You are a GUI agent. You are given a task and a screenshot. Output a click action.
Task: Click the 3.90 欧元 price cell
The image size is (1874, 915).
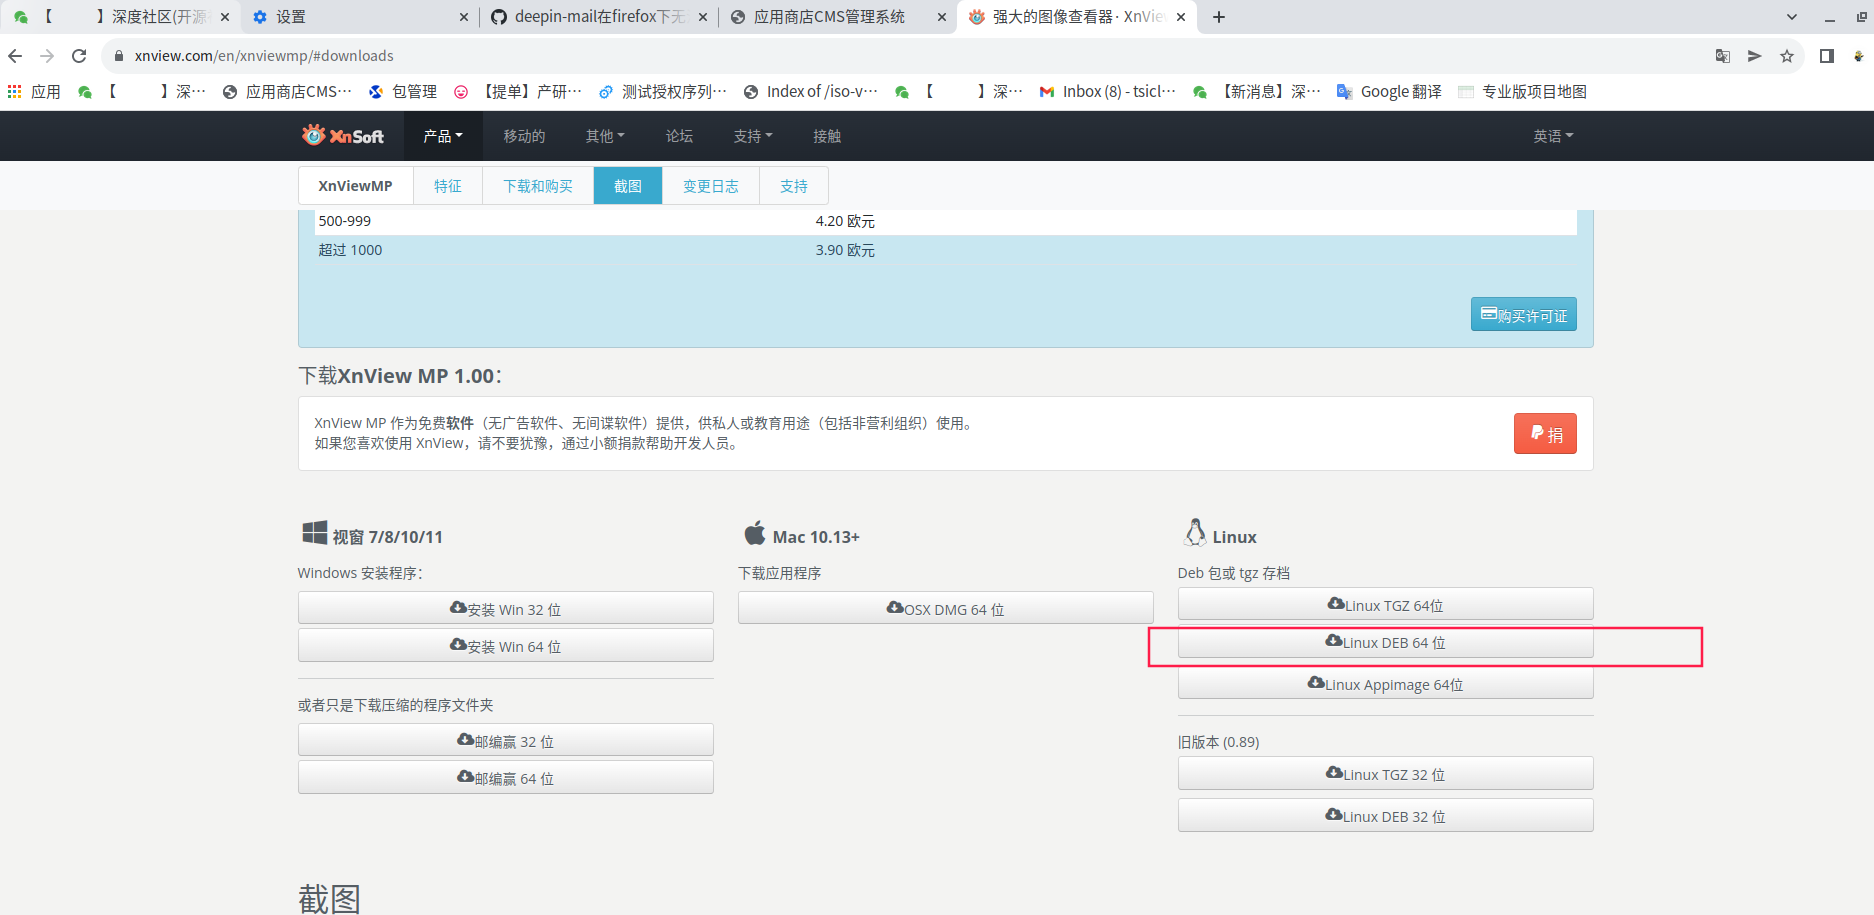pyautogui.click(x=845, y=250)
